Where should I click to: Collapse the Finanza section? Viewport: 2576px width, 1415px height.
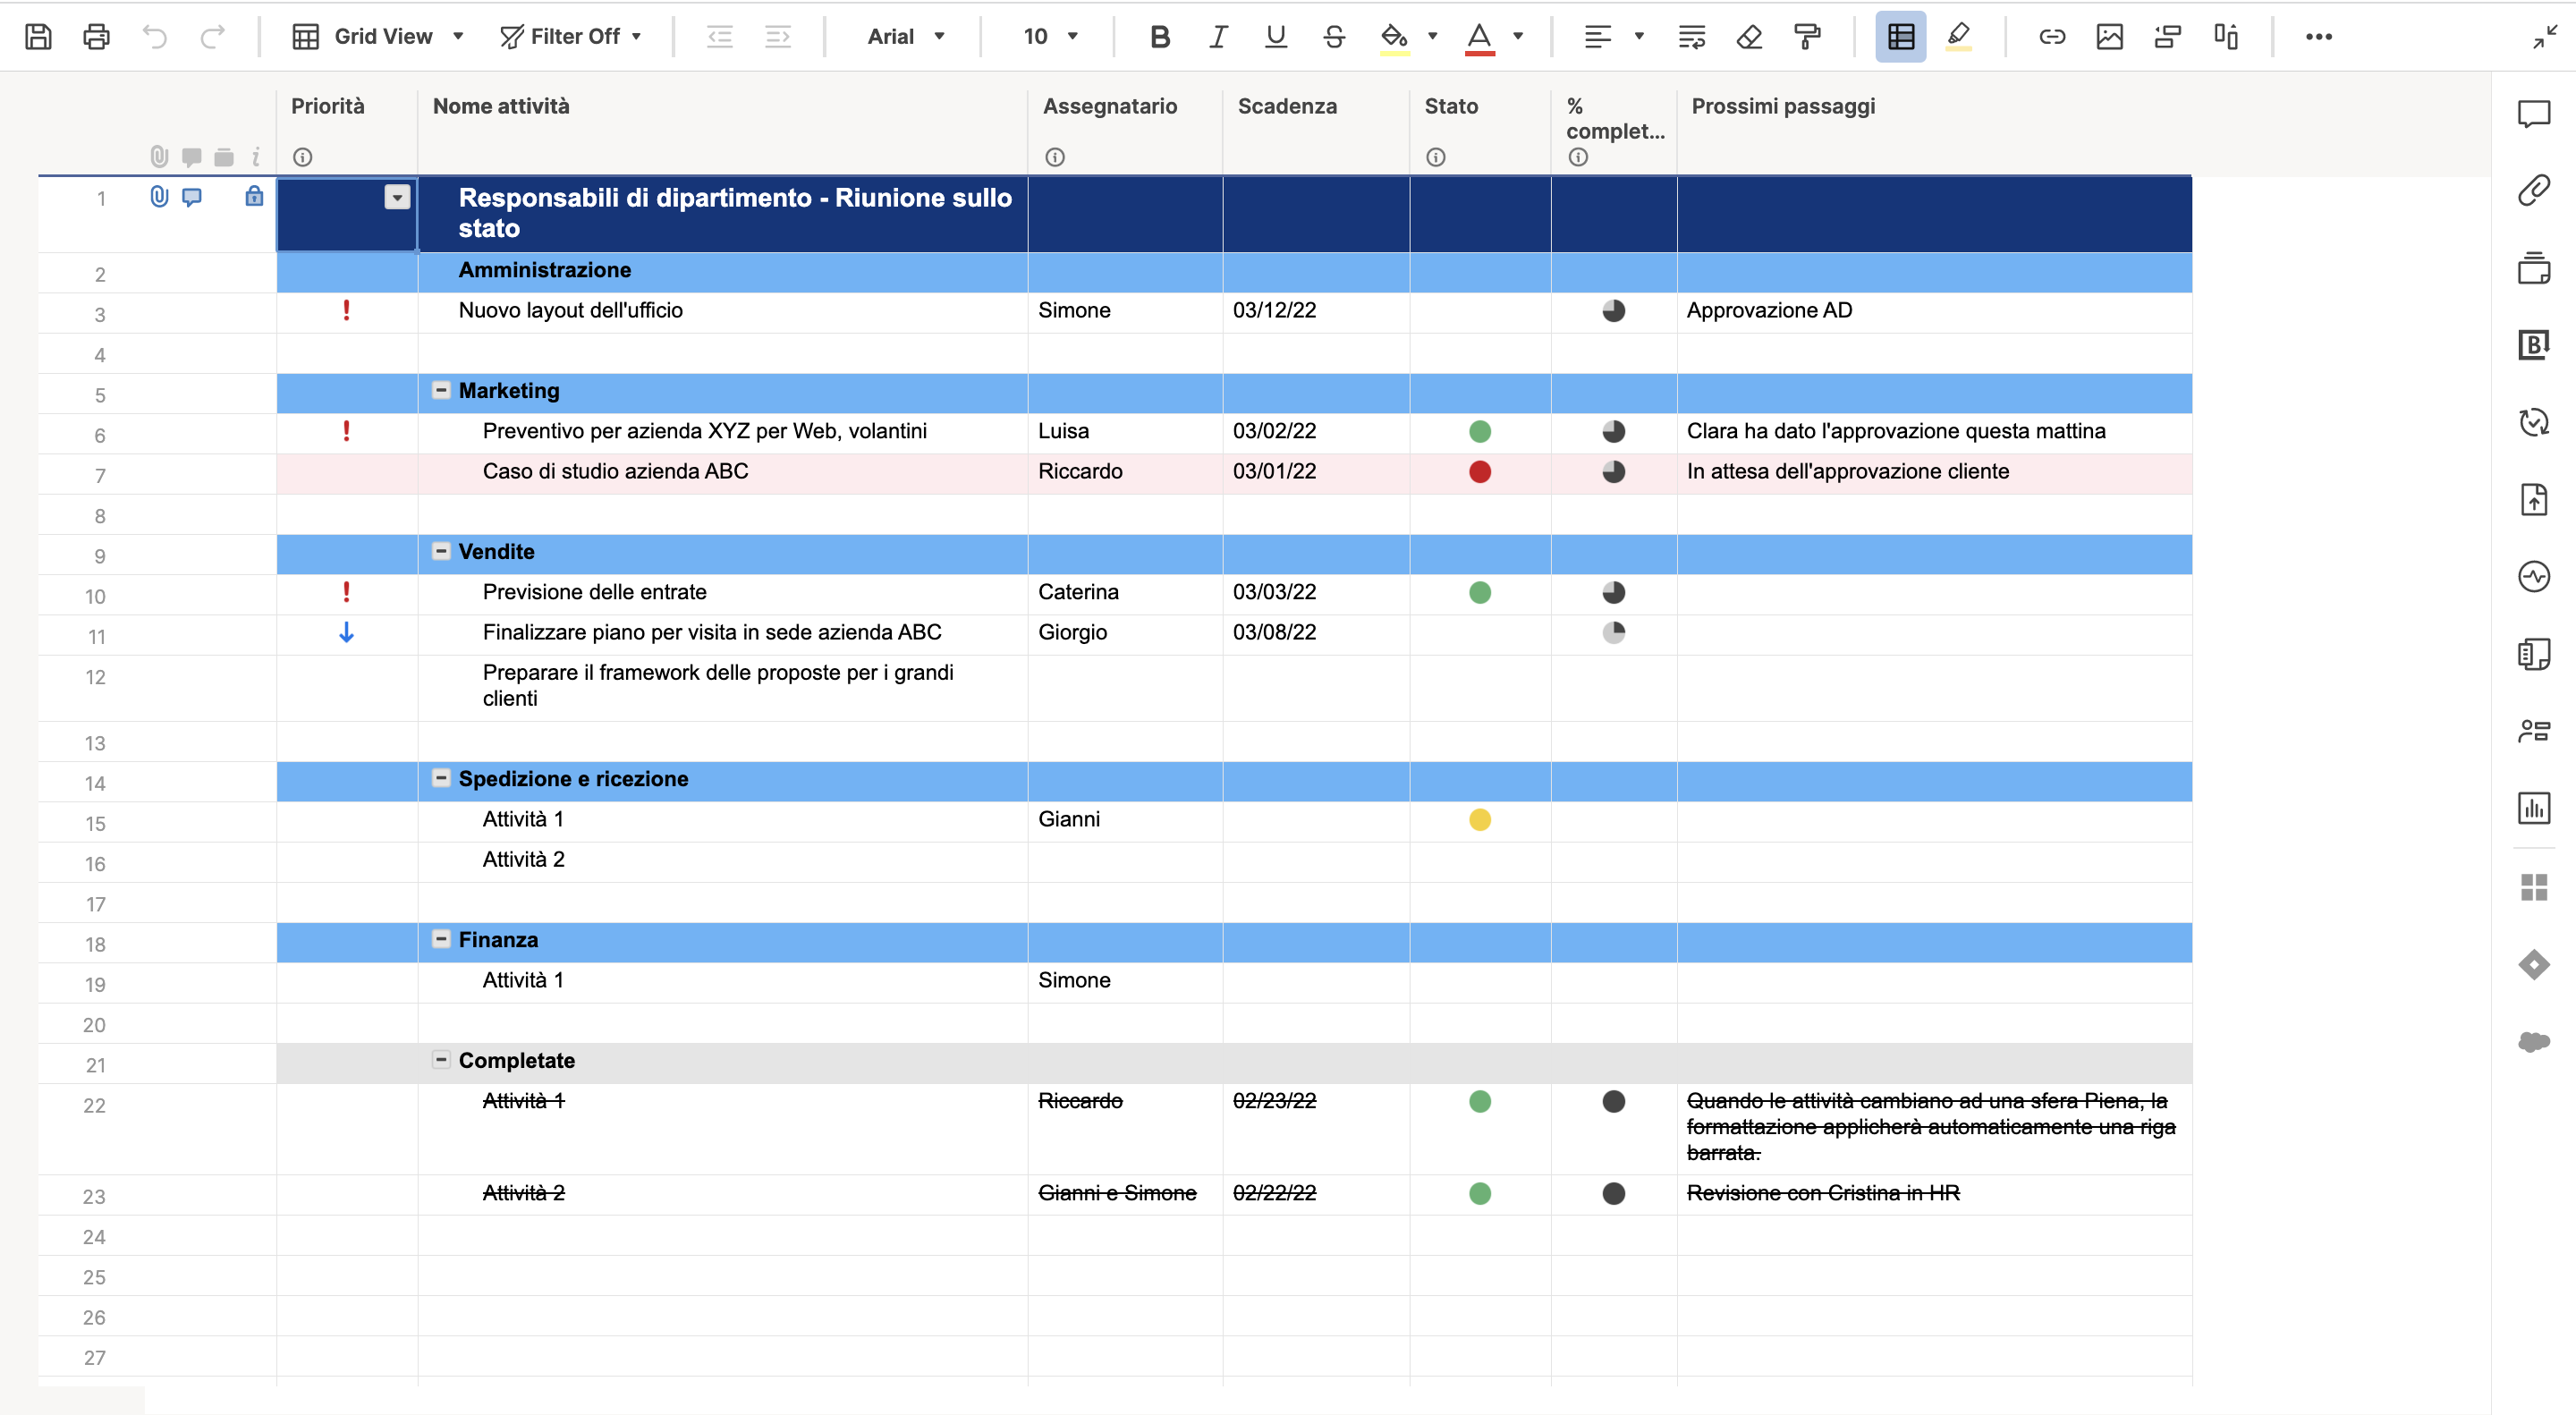pos(440,939)
